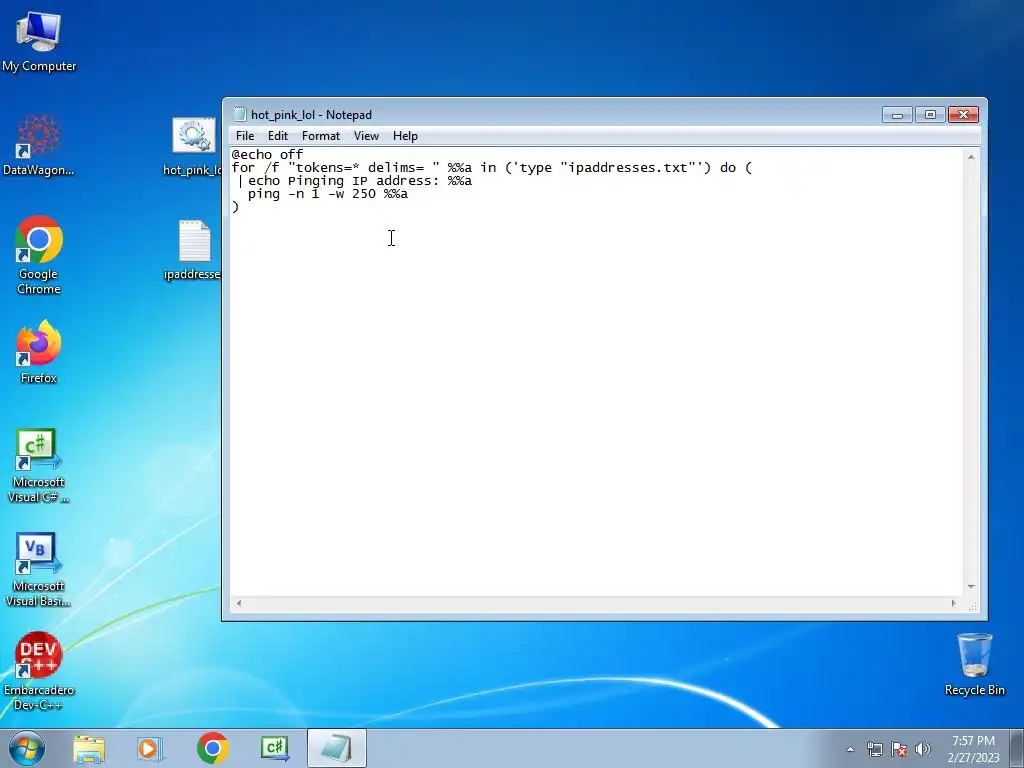Open the My Computer desktop icon

(39, 40)
